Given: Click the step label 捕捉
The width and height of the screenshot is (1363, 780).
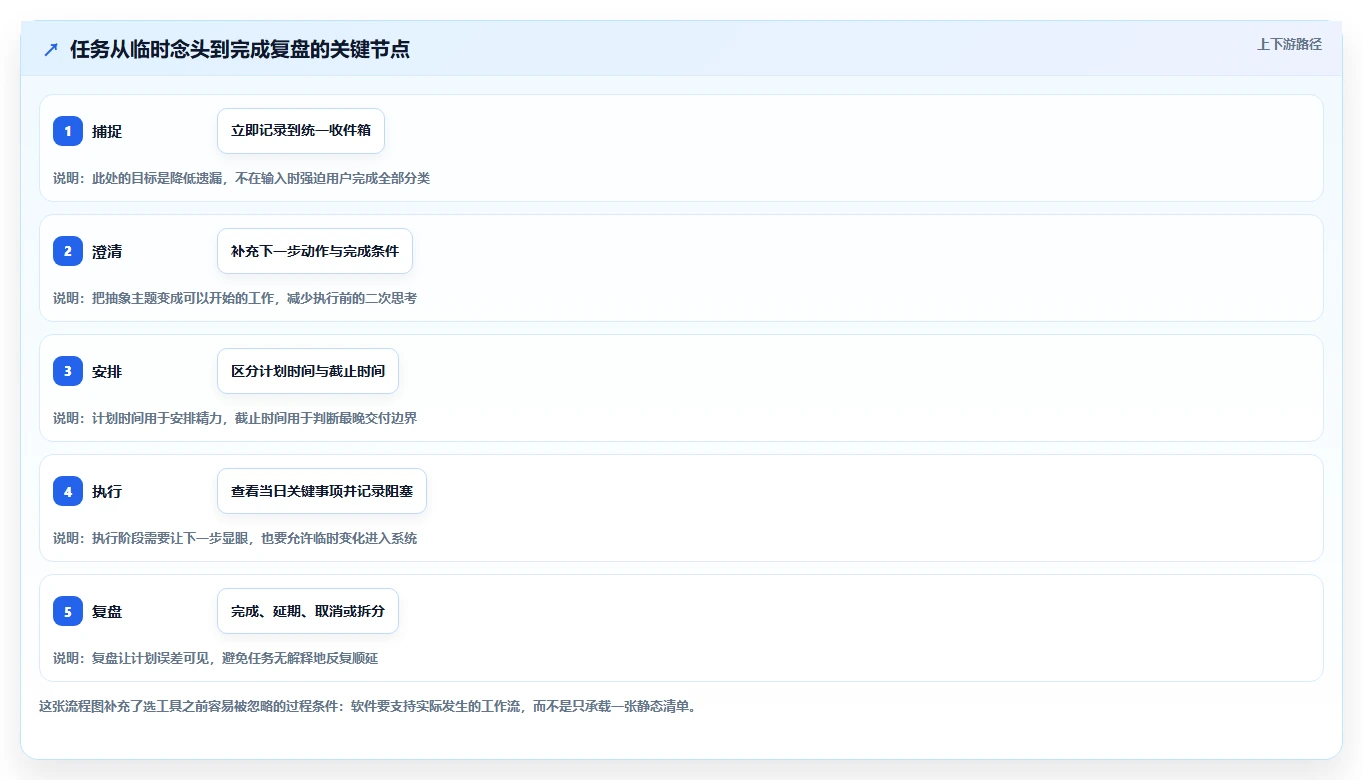Looking at the screenshot, I should [107, 131].
